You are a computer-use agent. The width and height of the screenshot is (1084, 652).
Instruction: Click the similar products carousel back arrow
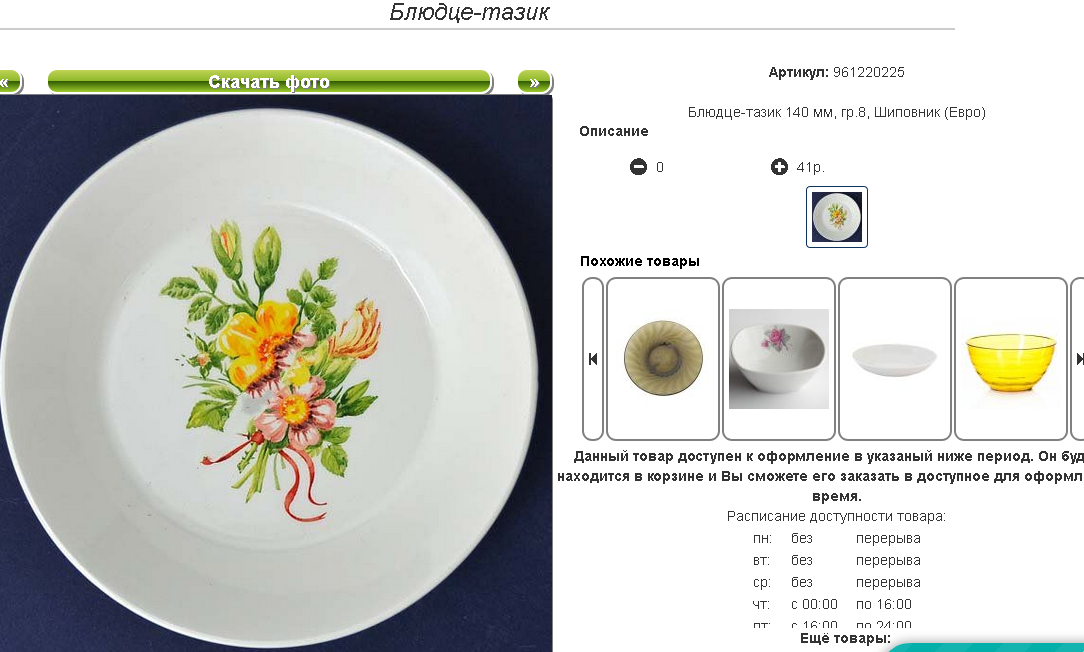(x=593, y=359)
